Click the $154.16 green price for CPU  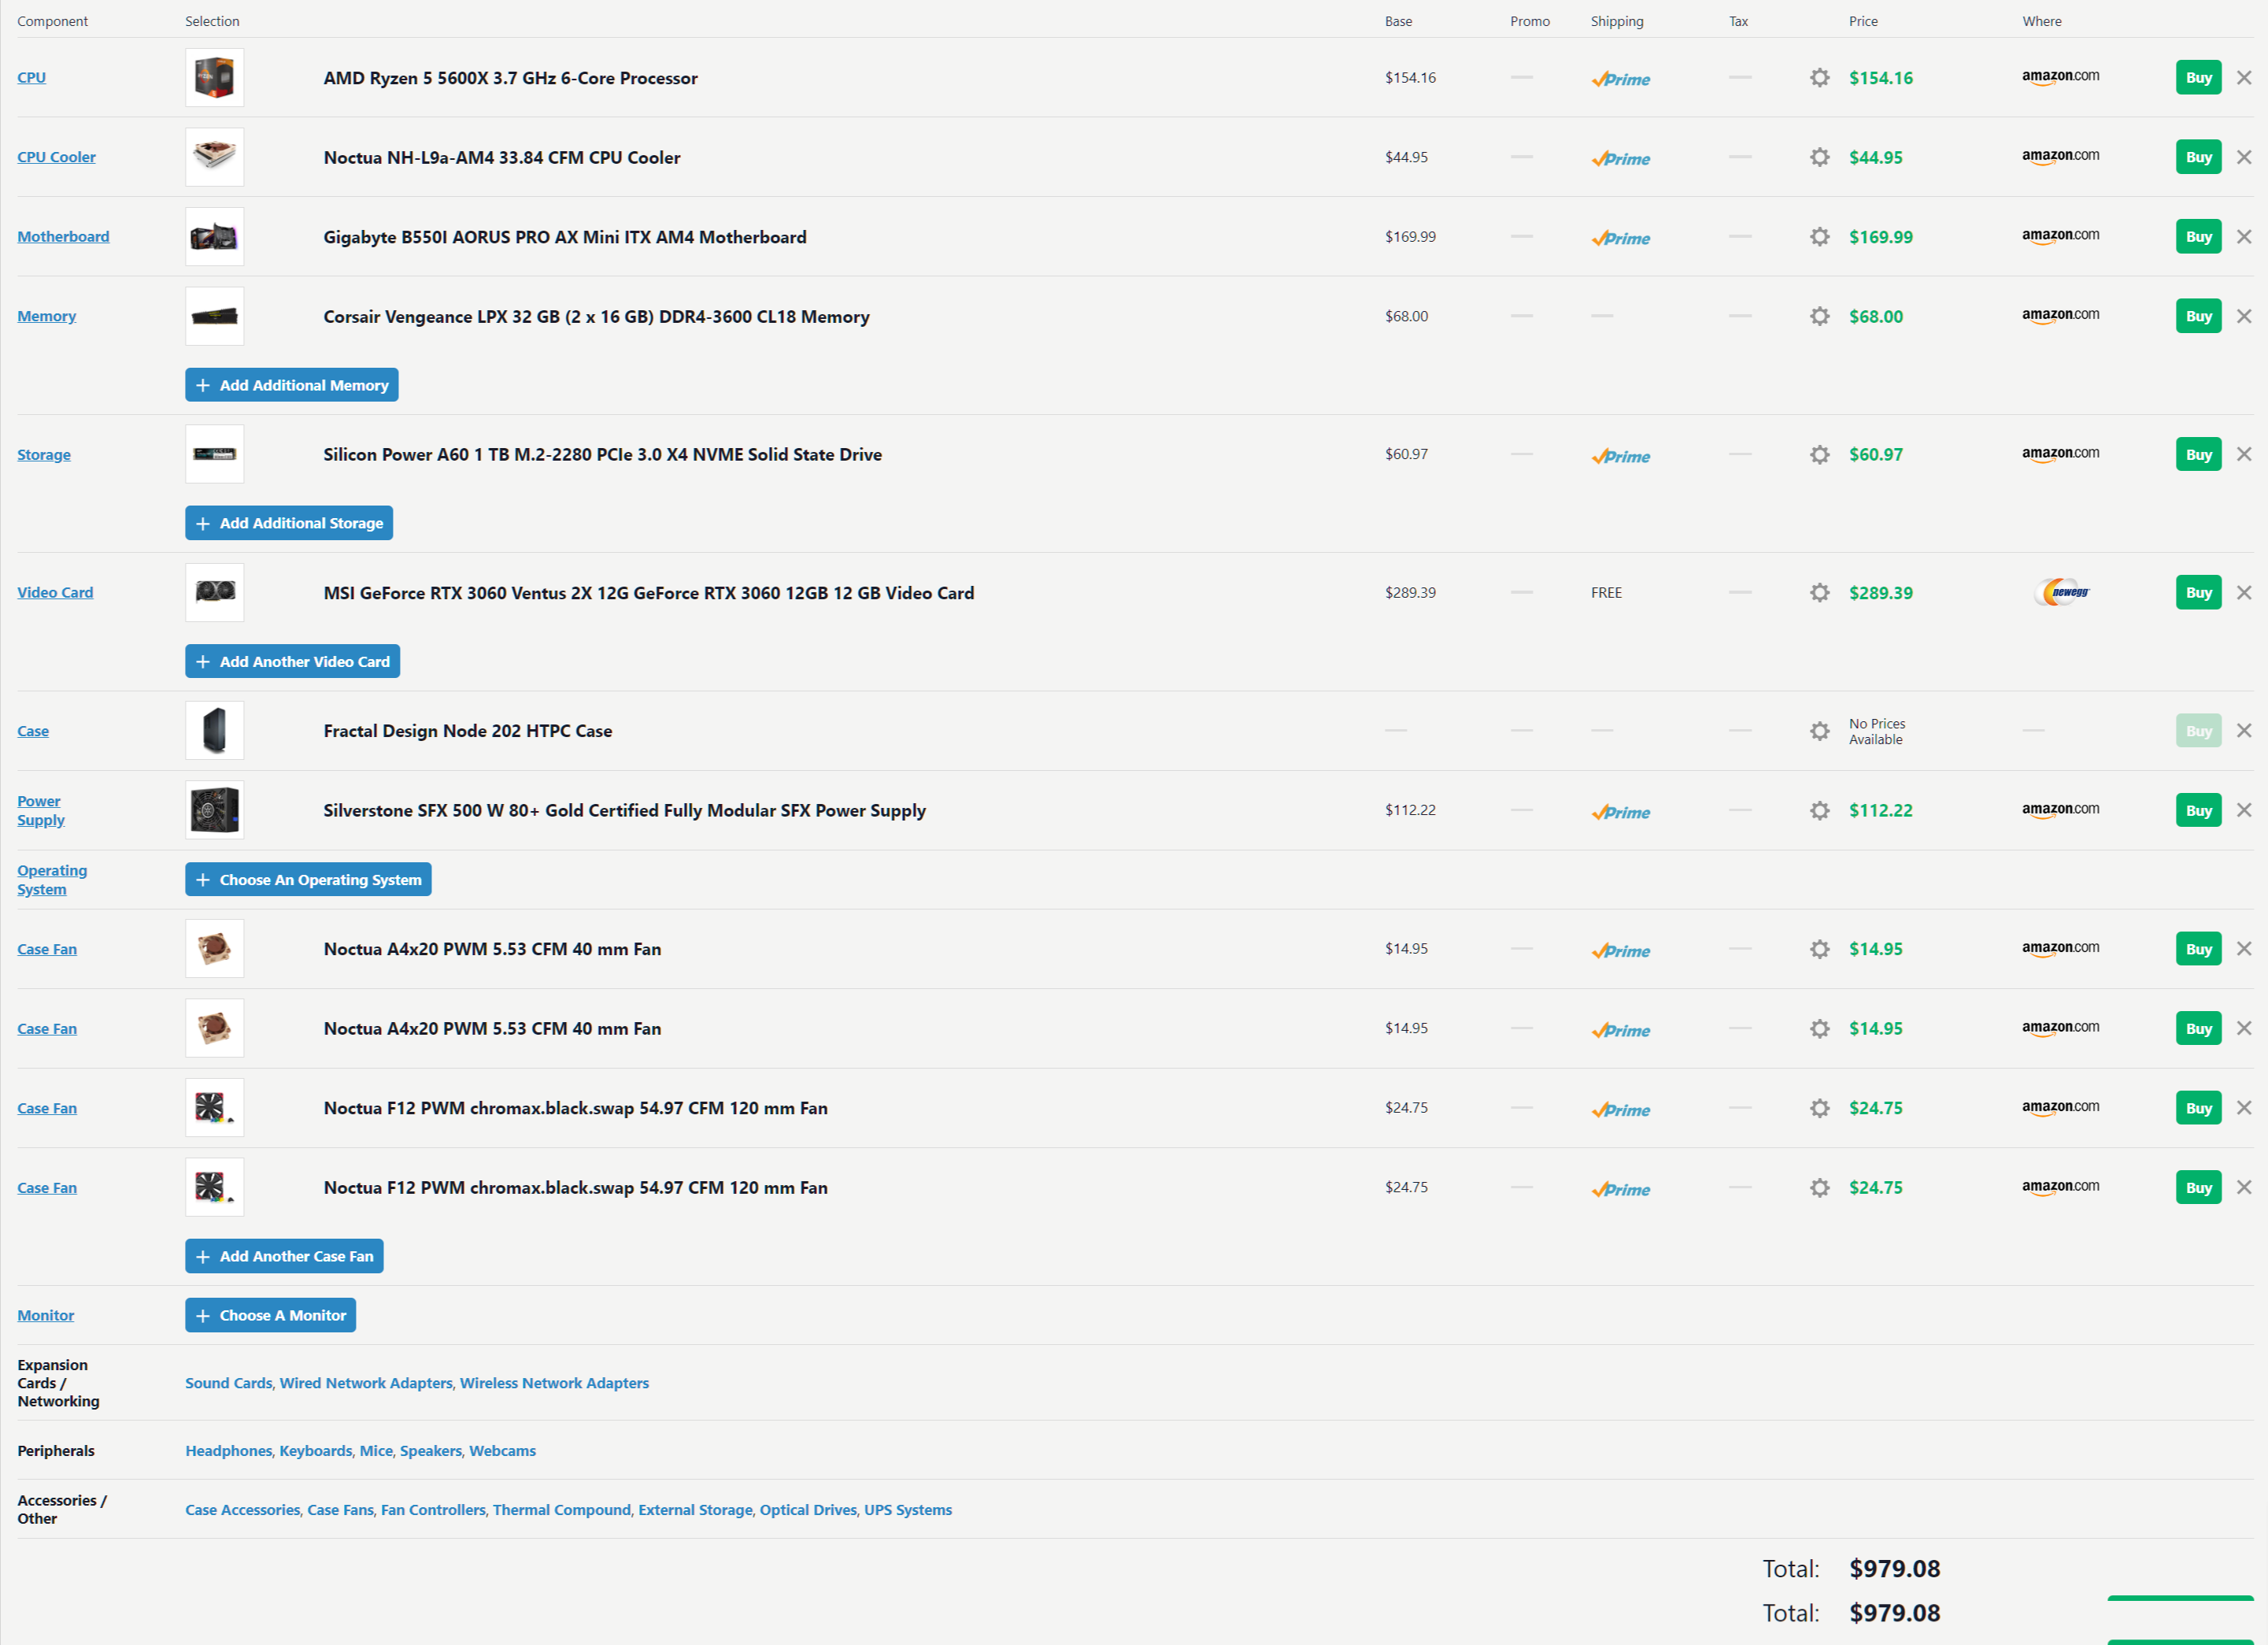pos(1881,78)
